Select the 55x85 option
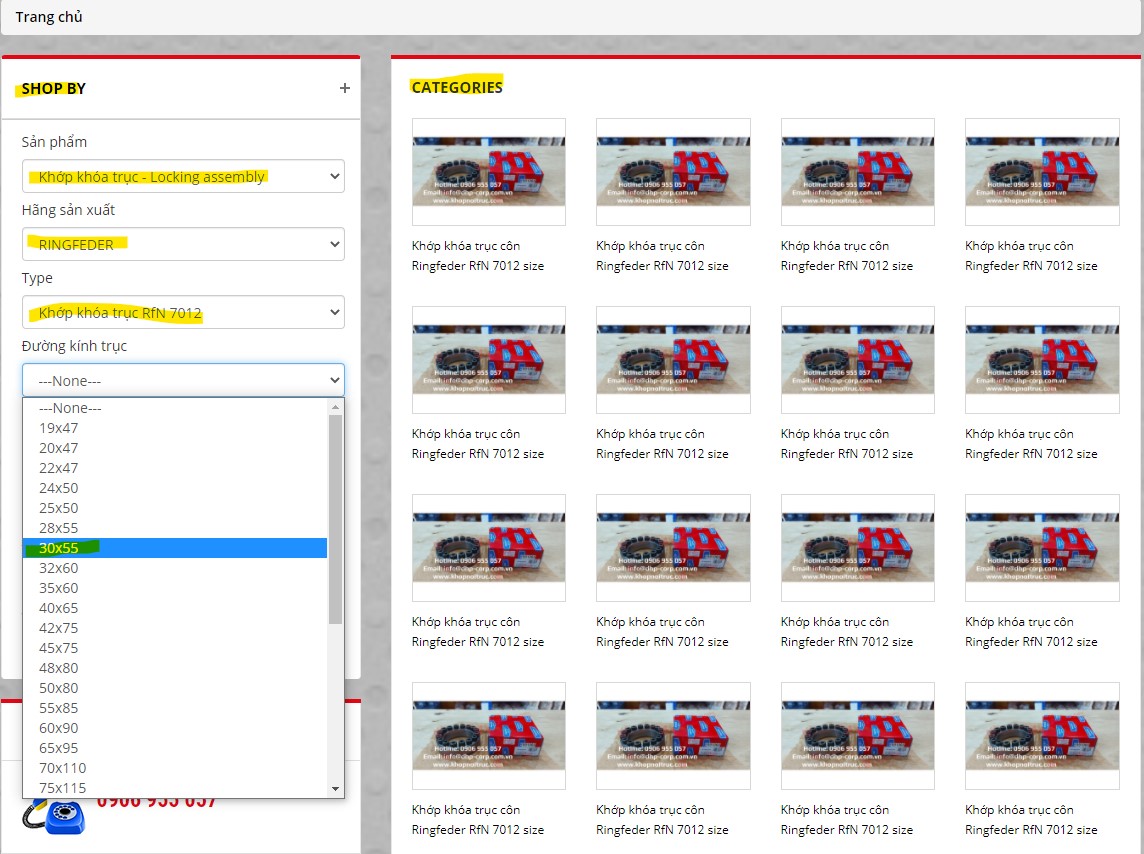Screen dimensions: 1144x854 pyautogui.click(x=175, y=708)
